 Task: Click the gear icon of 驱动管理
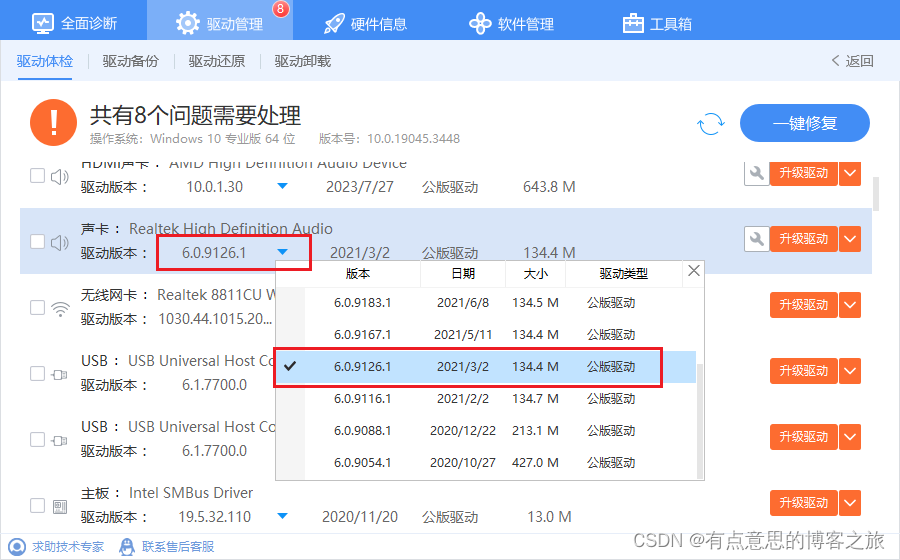[x=188, y=23]
